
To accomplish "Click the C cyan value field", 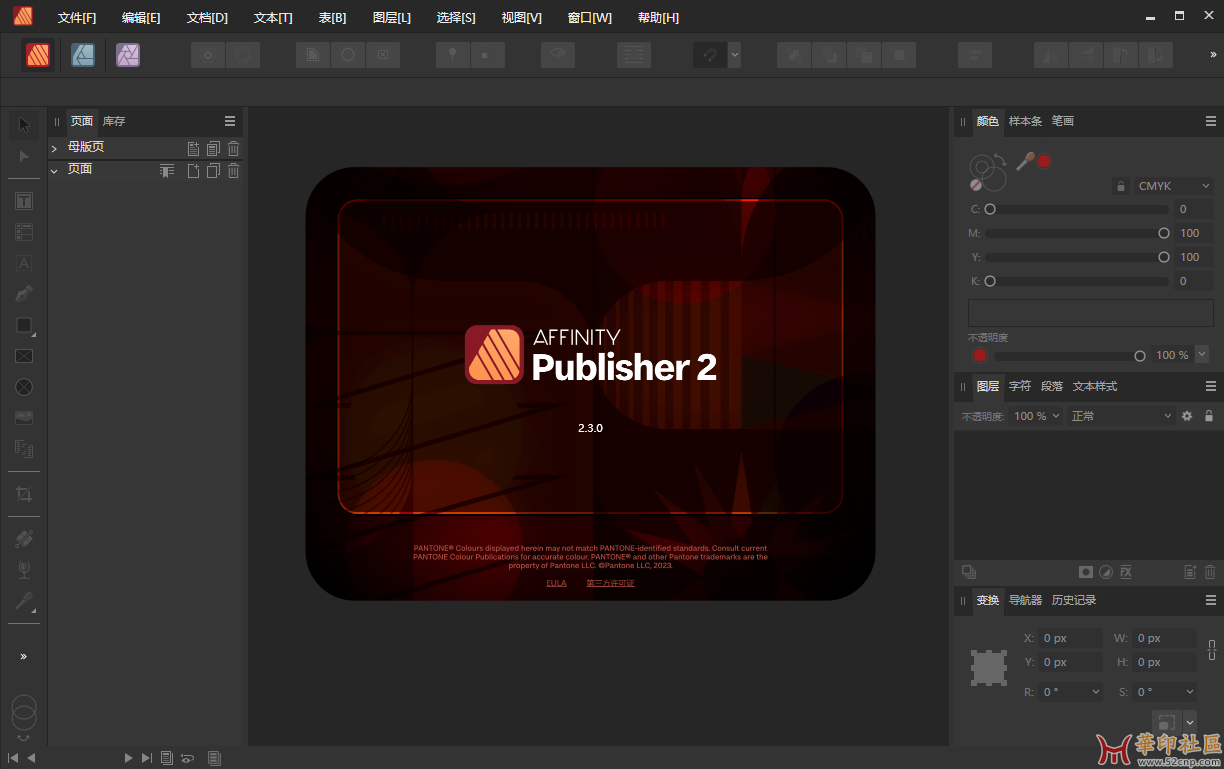I will pyautogui.click(x=1194, y=209).
